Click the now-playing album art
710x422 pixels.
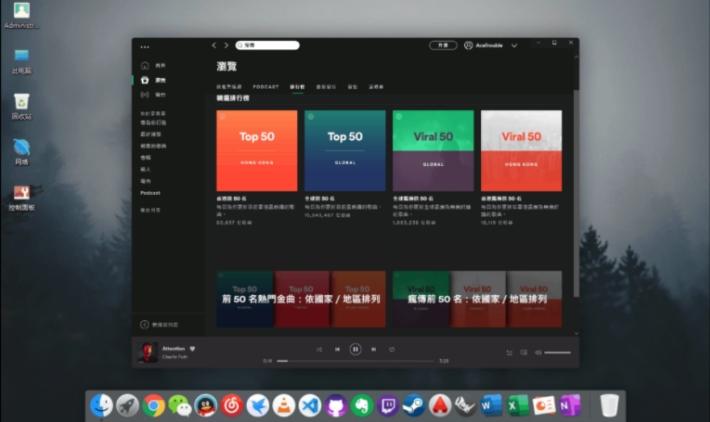(x=148, y=353)
